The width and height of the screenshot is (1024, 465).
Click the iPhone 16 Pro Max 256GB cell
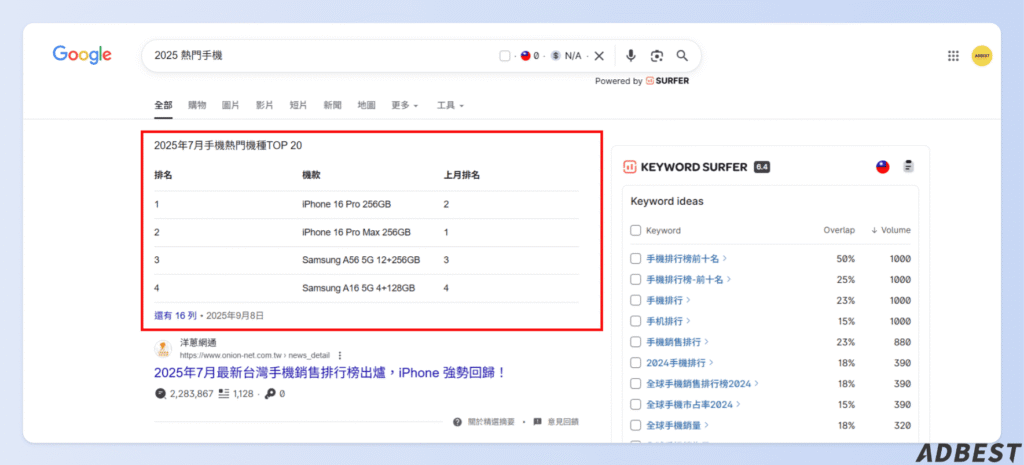click(x=356, y=232)
